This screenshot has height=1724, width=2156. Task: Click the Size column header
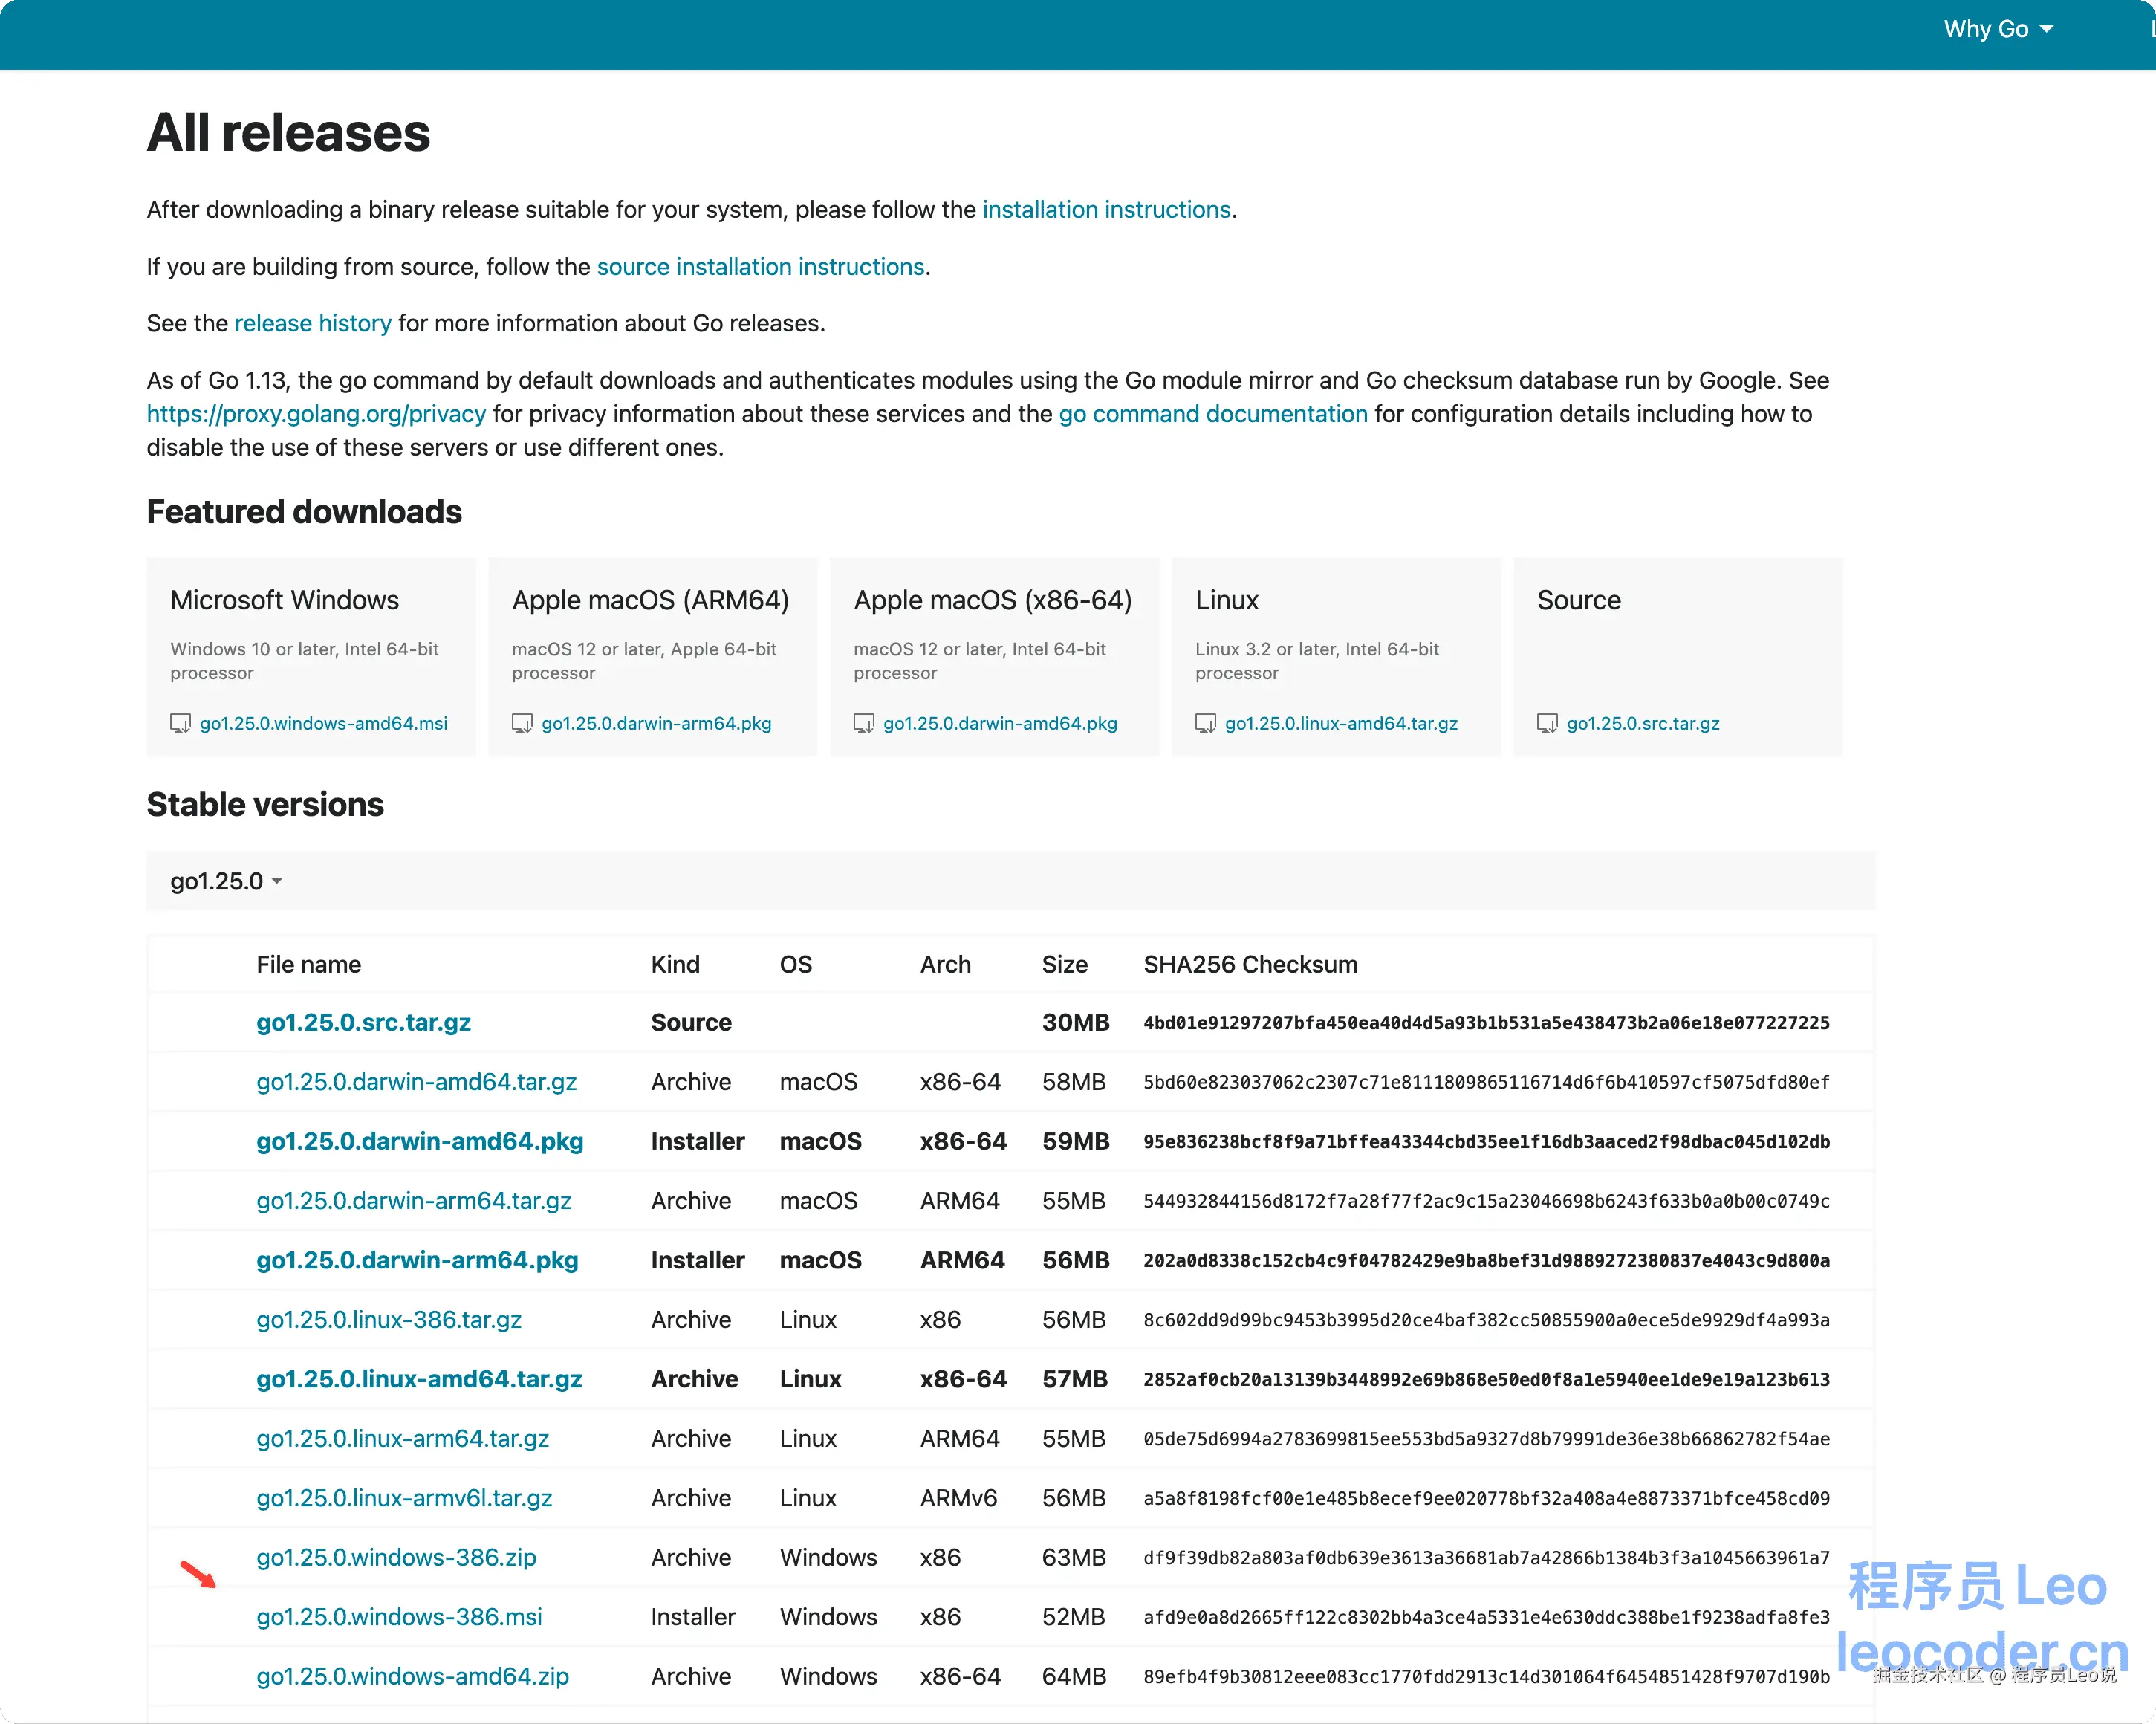pos(1065,965)
